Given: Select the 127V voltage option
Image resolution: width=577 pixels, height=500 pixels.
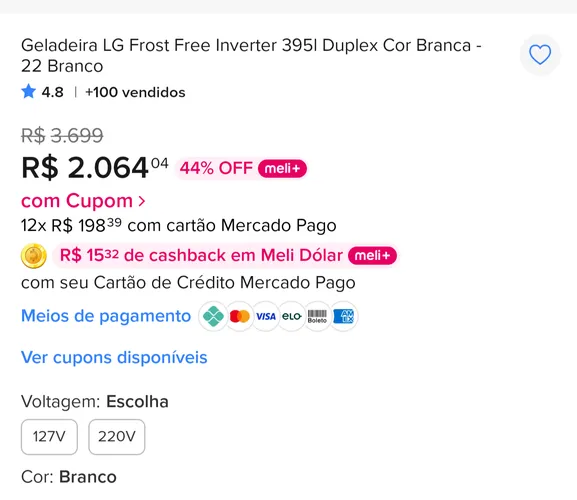Looking at the screenshot, I should point(49,437).
